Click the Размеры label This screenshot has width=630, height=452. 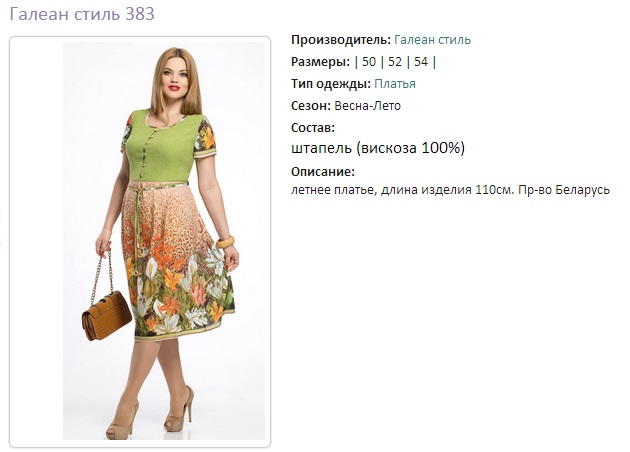(320, 62)
